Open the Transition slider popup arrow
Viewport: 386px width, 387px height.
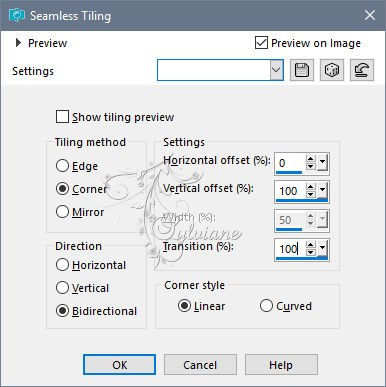pyautogui.click(x=322, y=249)
